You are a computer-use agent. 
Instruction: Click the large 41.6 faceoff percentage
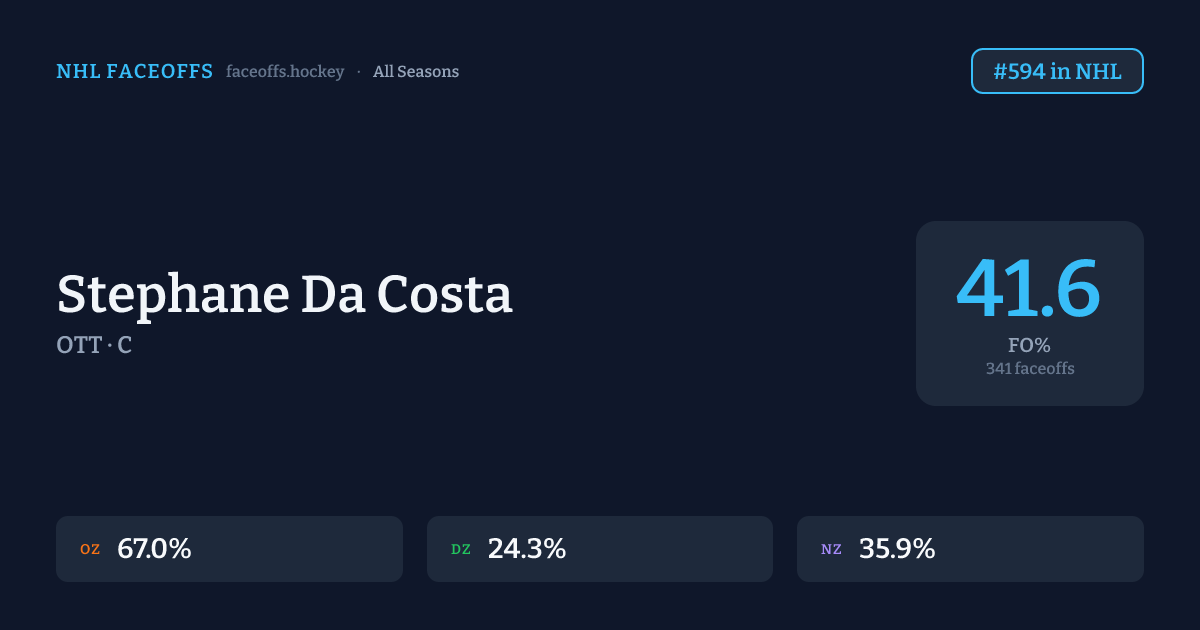click(x=1028, y=290)
